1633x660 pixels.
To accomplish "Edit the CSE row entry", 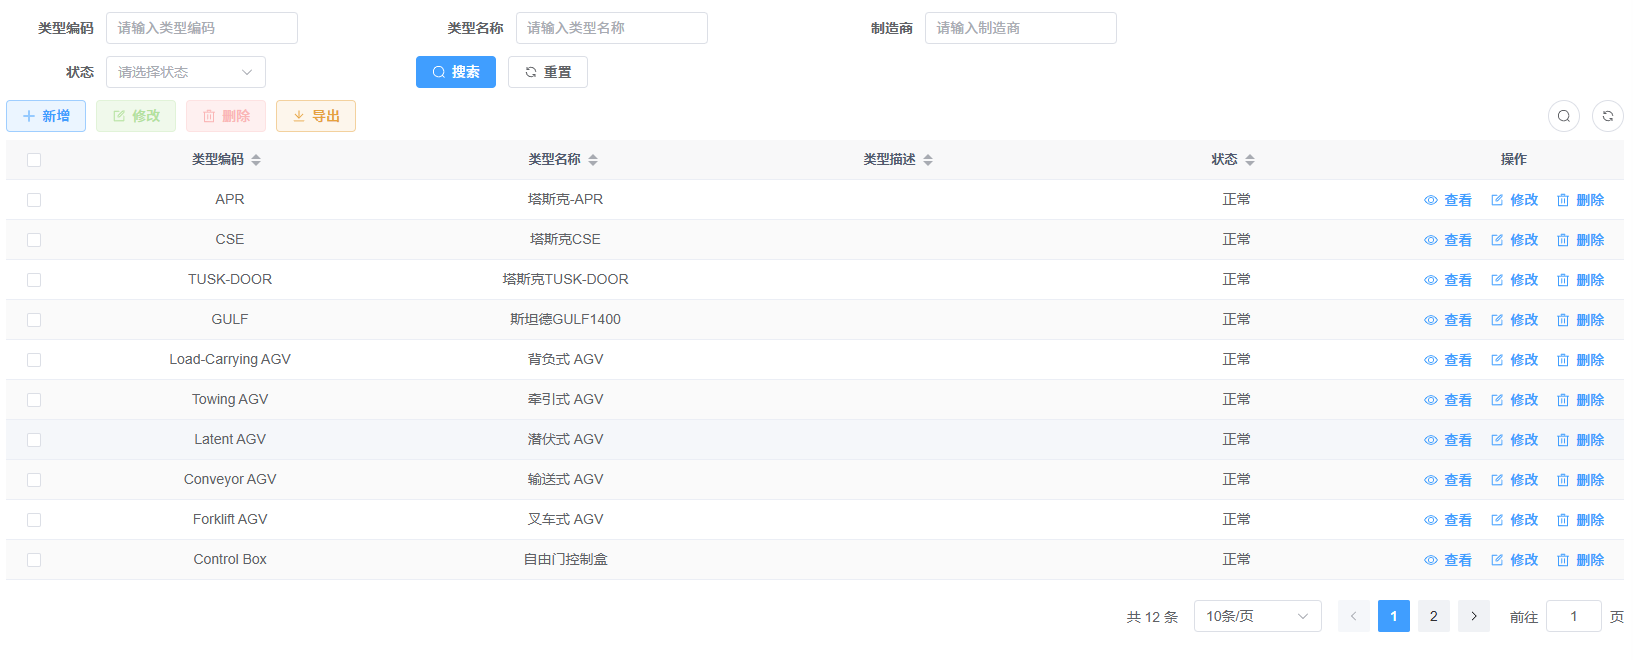I will tap(1514, 240).
